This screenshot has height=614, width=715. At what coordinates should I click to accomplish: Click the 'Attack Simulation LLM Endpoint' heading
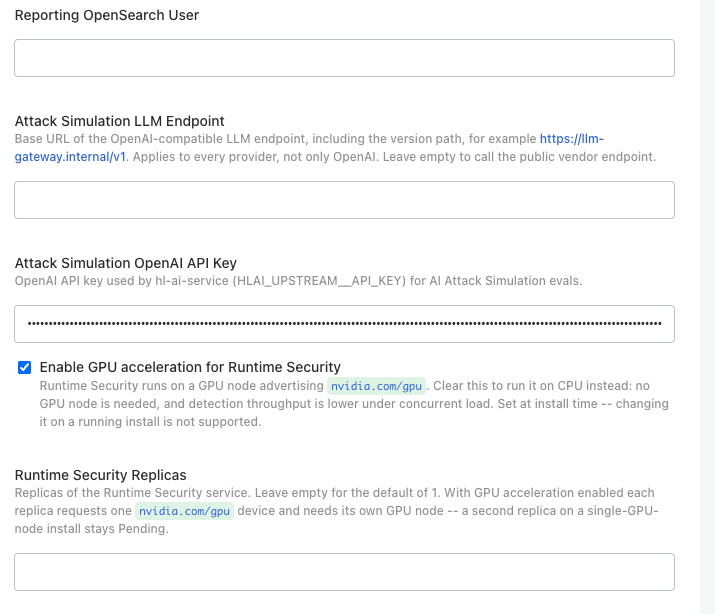click(119, 121)
